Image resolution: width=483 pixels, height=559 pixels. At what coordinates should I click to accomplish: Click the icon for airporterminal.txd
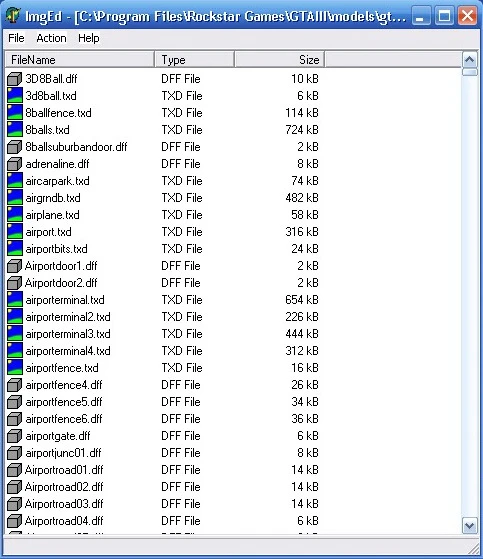[15, 300]
